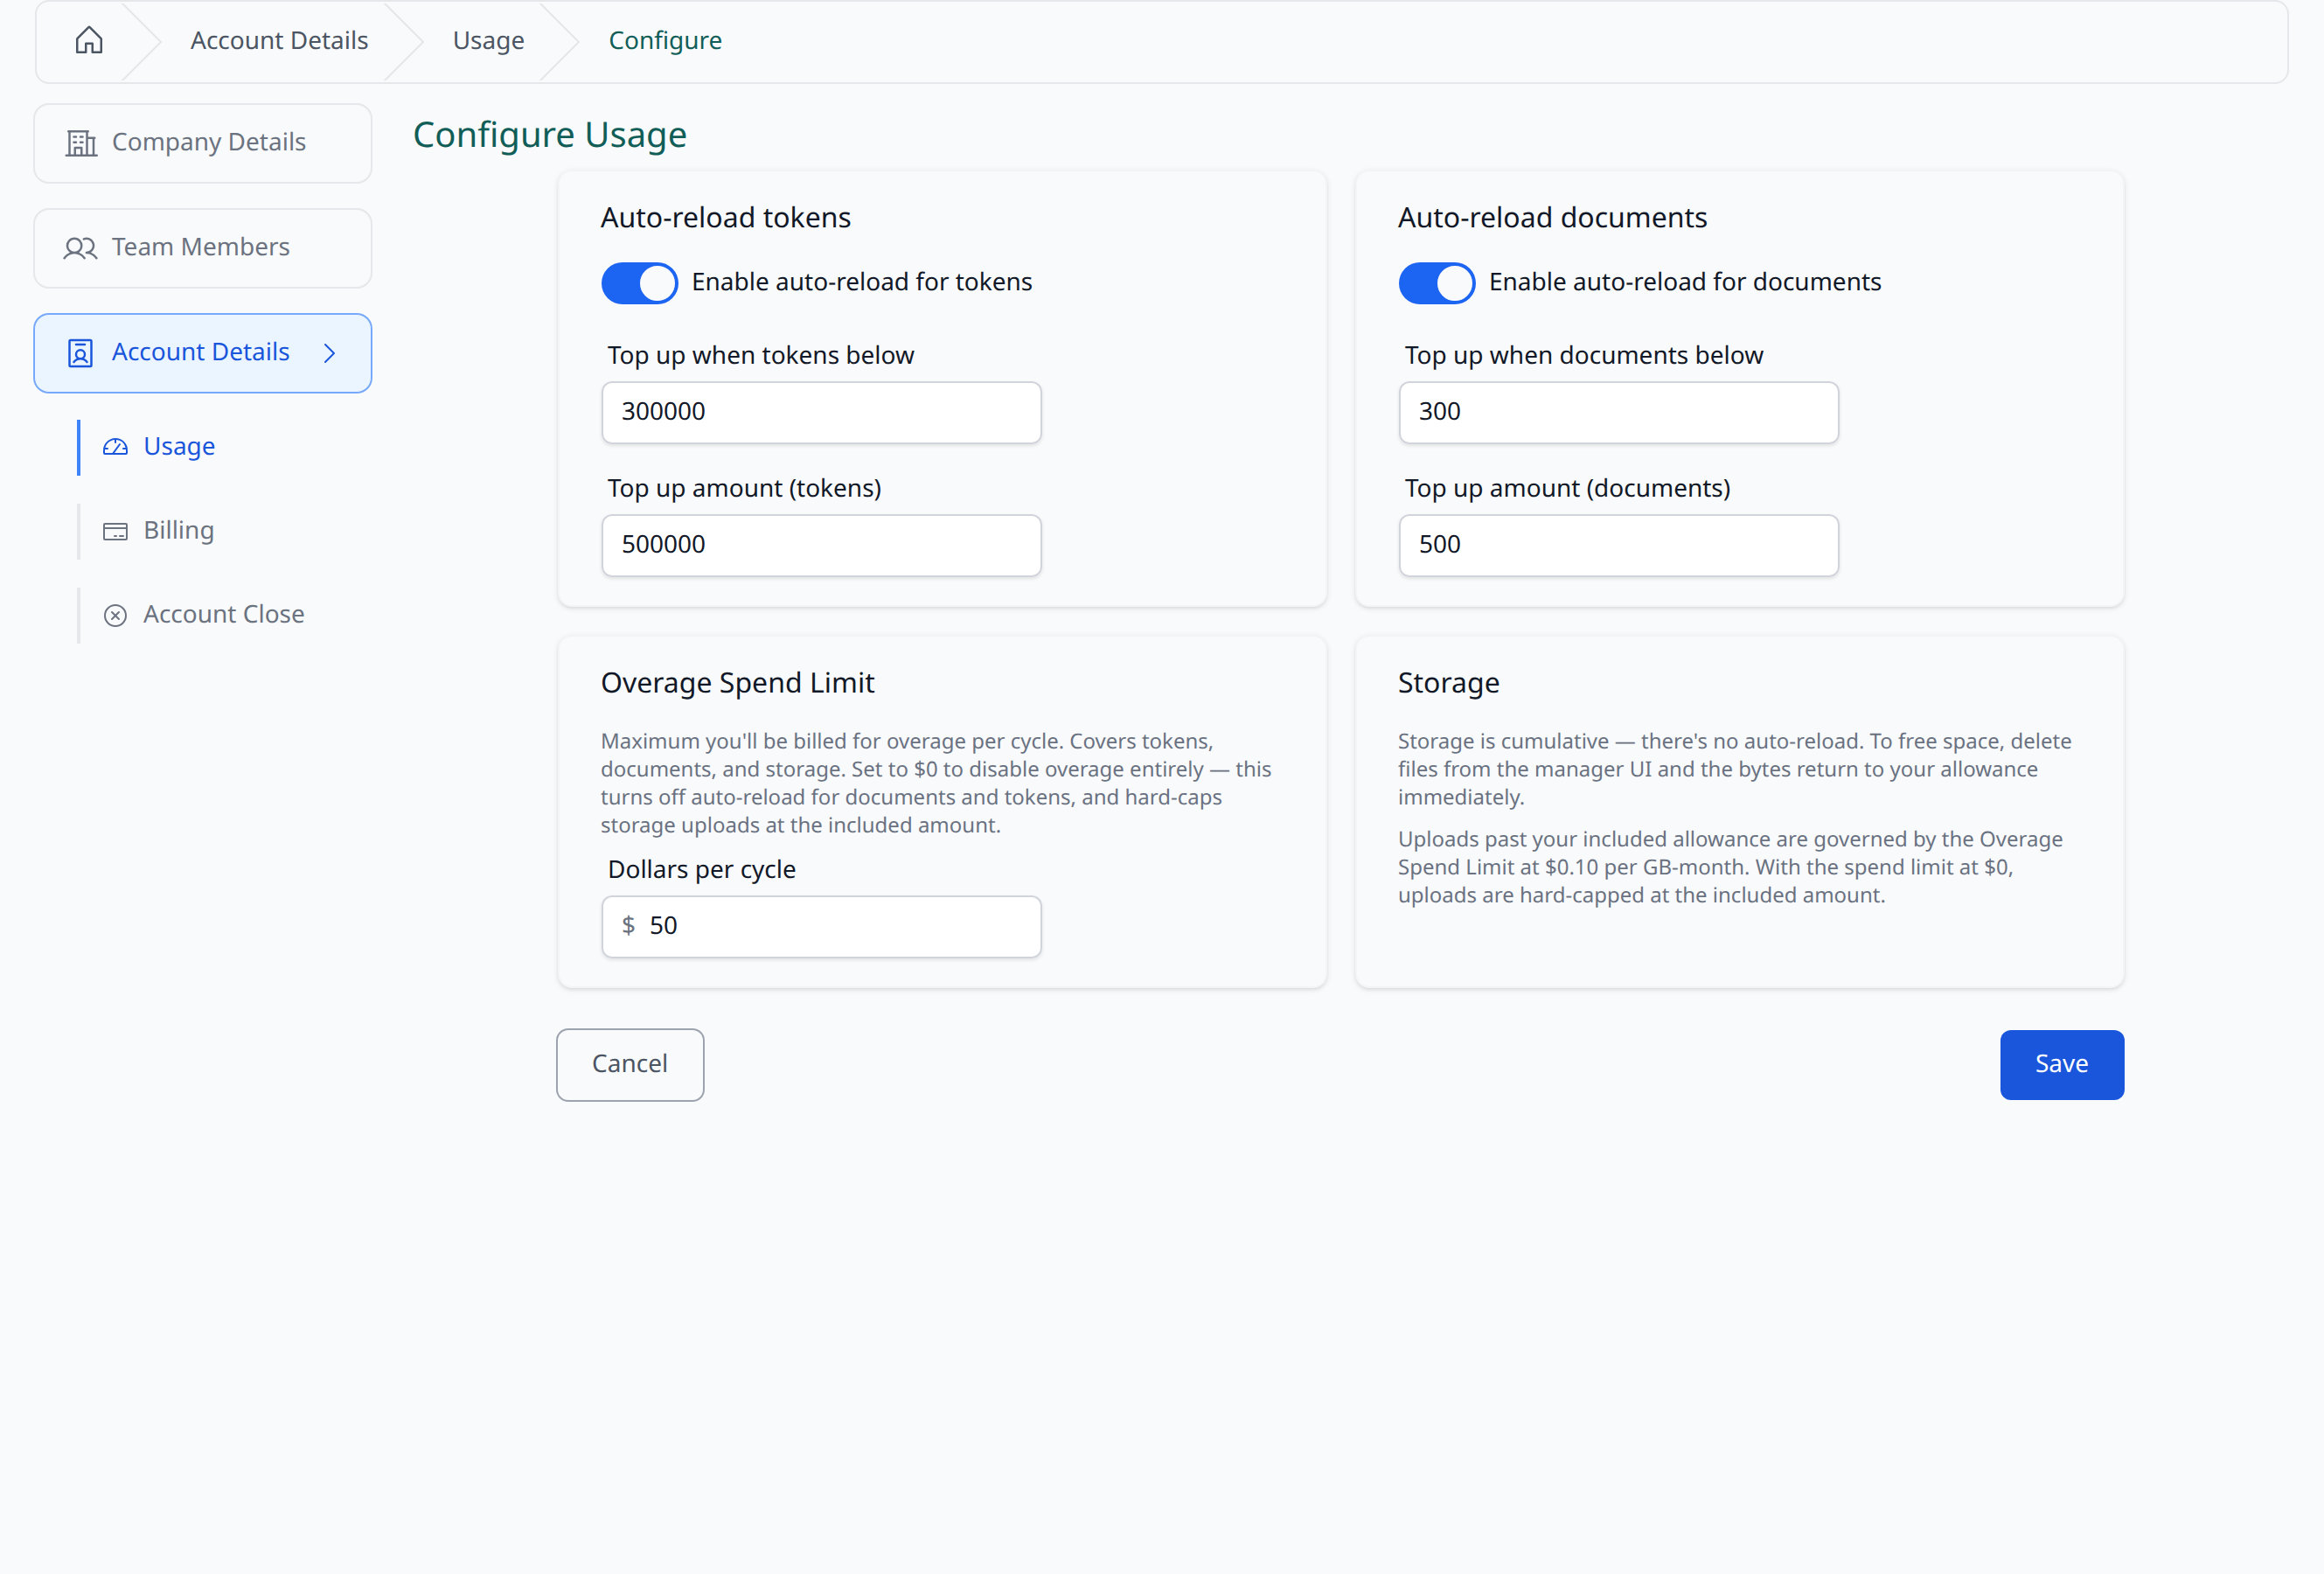Open the Account Close submenu item

point(223,615)
